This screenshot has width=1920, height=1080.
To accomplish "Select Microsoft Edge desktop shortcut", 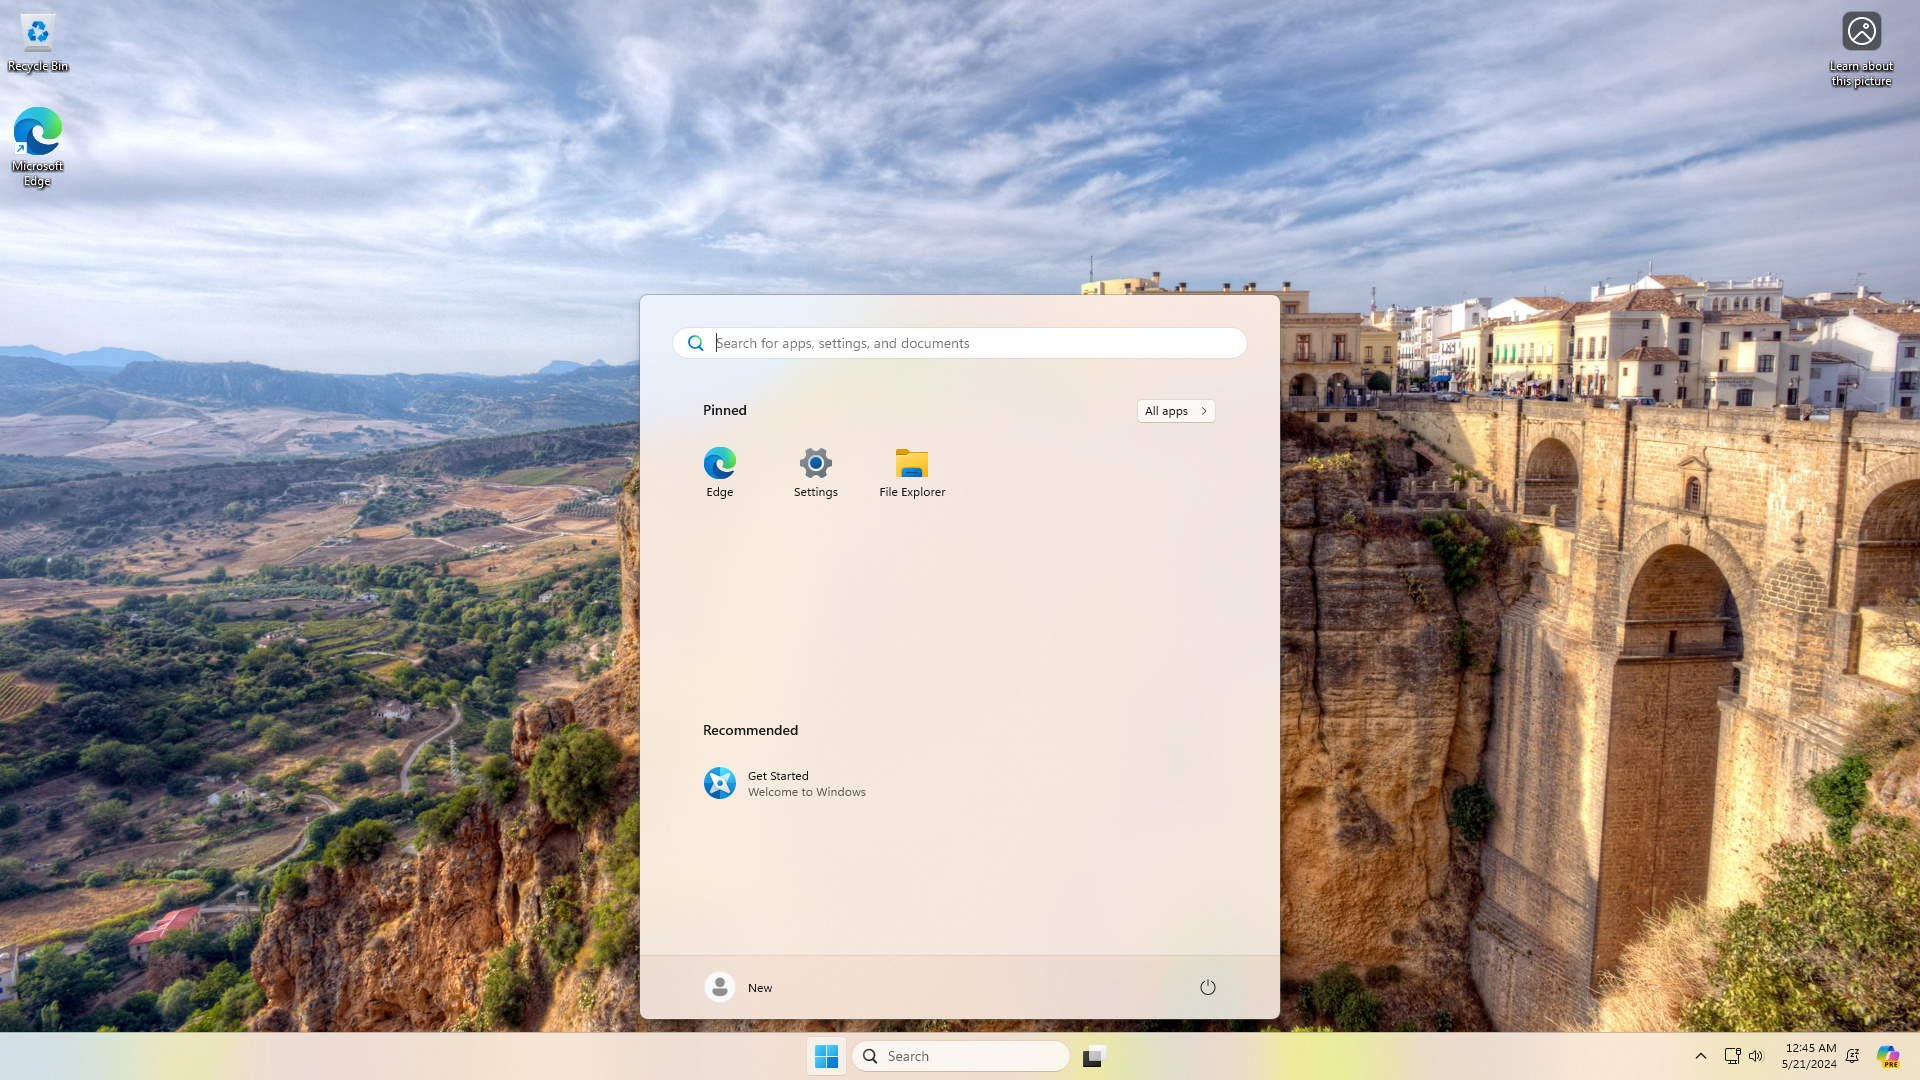I will point(38,145).
